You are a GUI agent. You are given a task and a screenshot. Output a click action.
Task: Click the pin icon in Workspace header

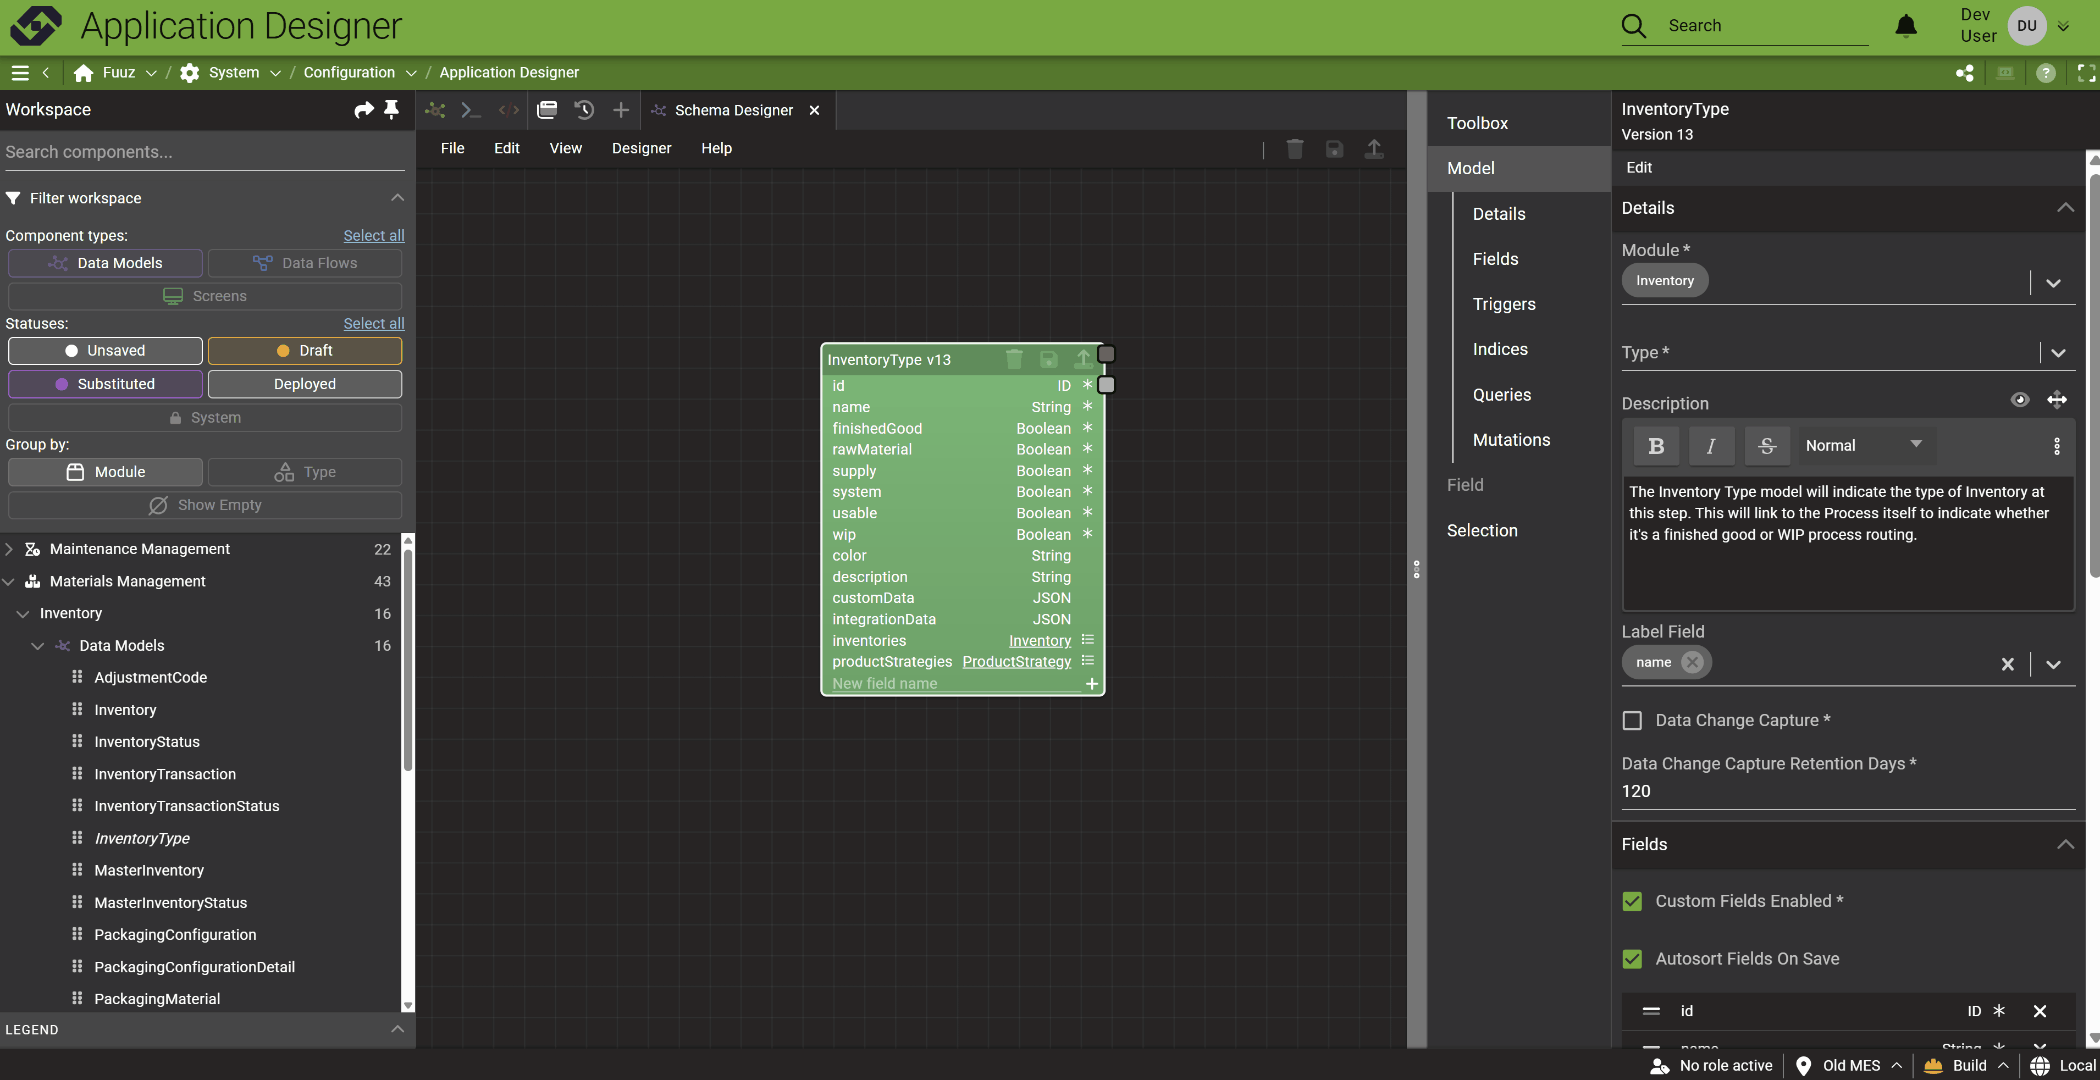[x=391, y=109]
